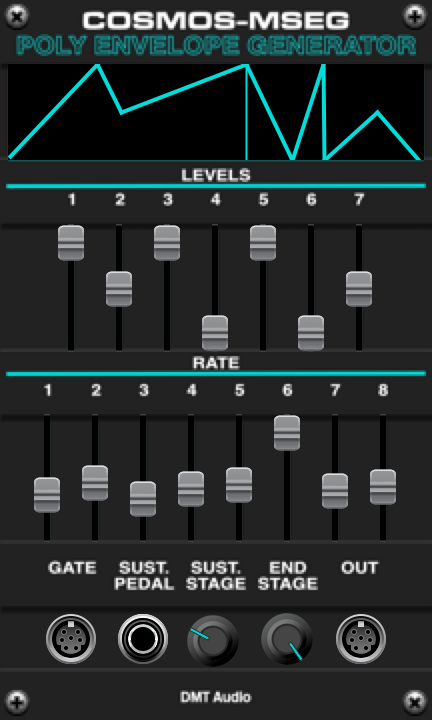Click the bottom-right panel screw
Viewport: 432px width, 720px height.
point(415,702)
